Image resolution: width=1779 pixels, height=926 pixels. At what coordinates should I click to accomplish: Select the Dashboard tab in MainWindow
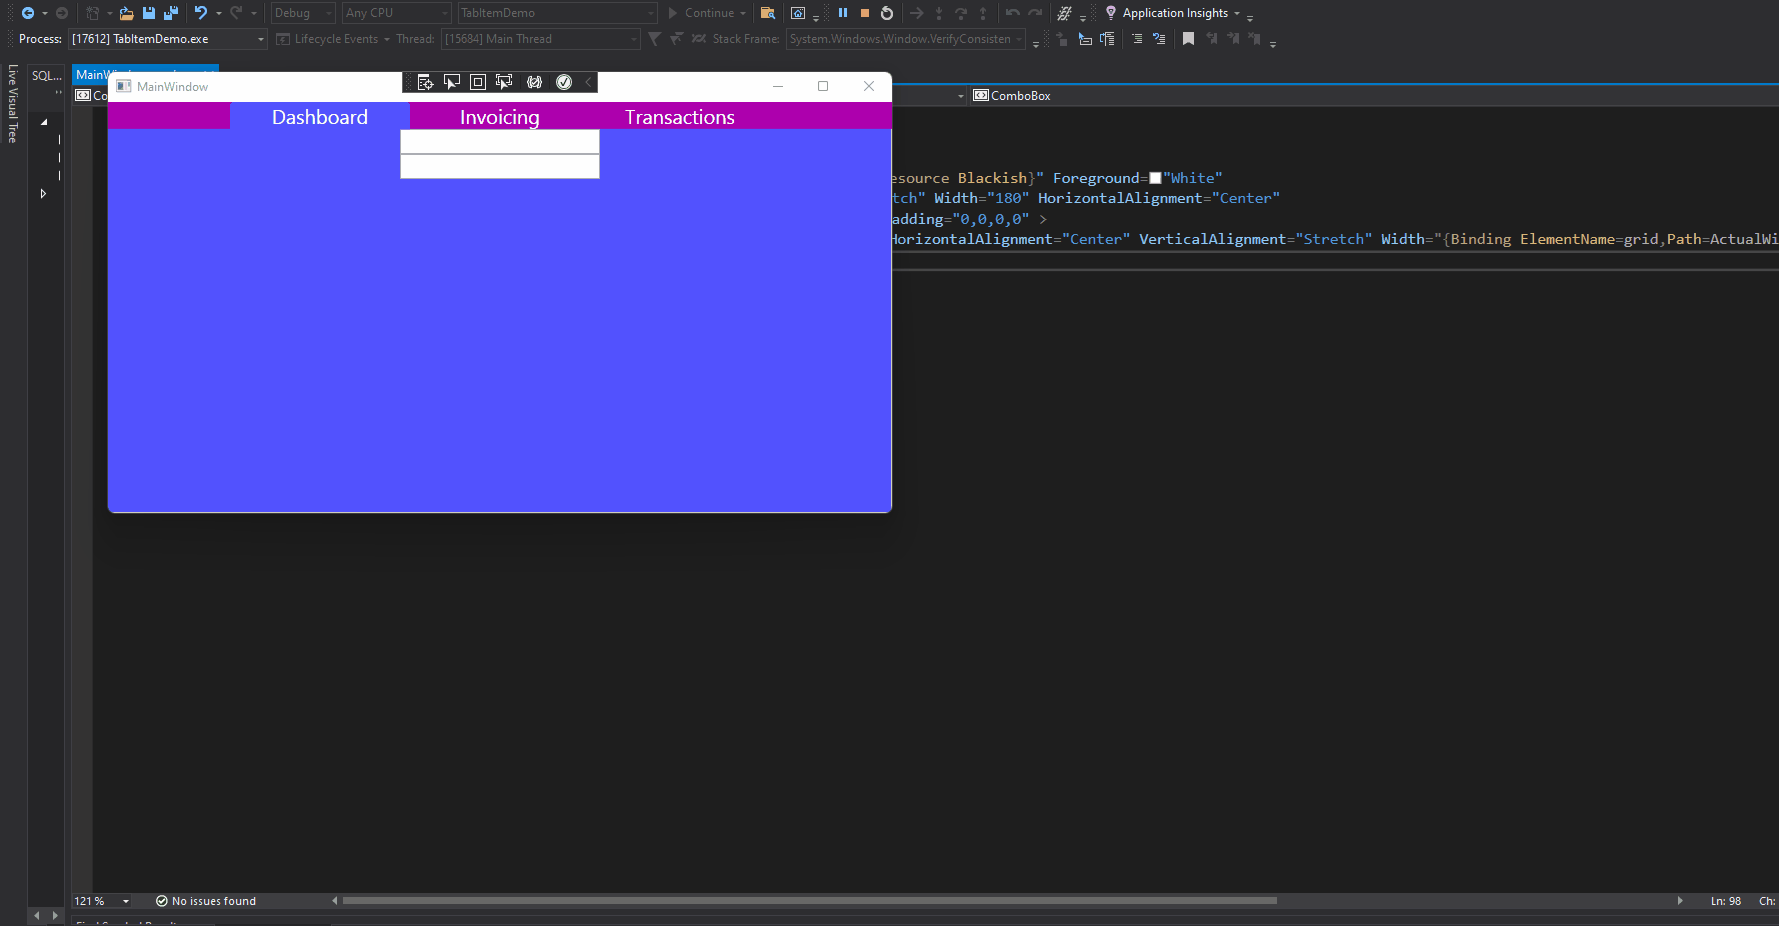pyautogui.click(x=320, y=117)
